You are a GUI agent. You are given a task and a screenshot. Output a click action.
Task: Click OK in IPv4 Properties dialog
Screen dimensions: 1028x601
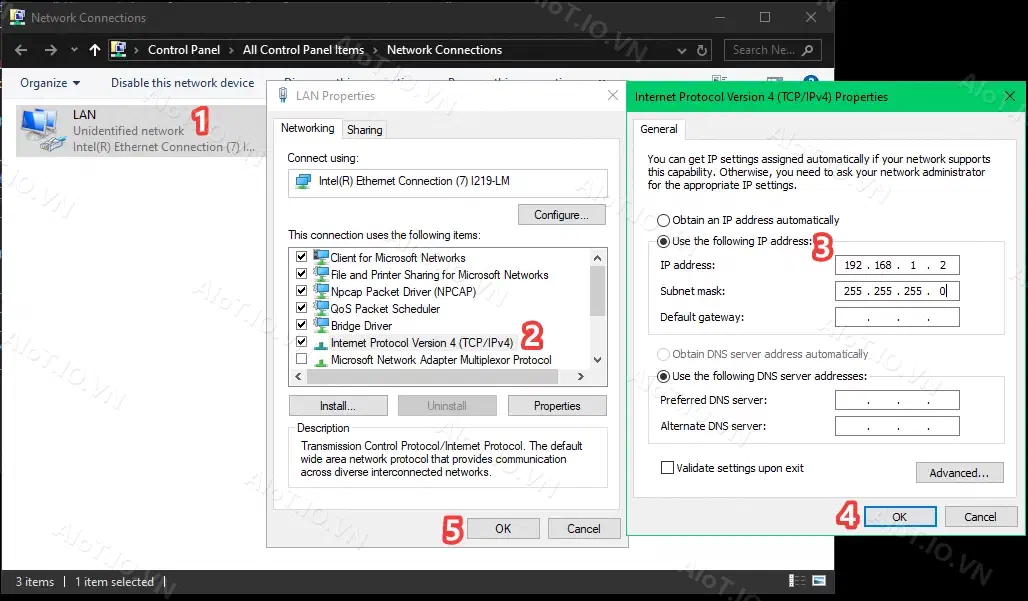pyautogui.click(x=900, y=517)
